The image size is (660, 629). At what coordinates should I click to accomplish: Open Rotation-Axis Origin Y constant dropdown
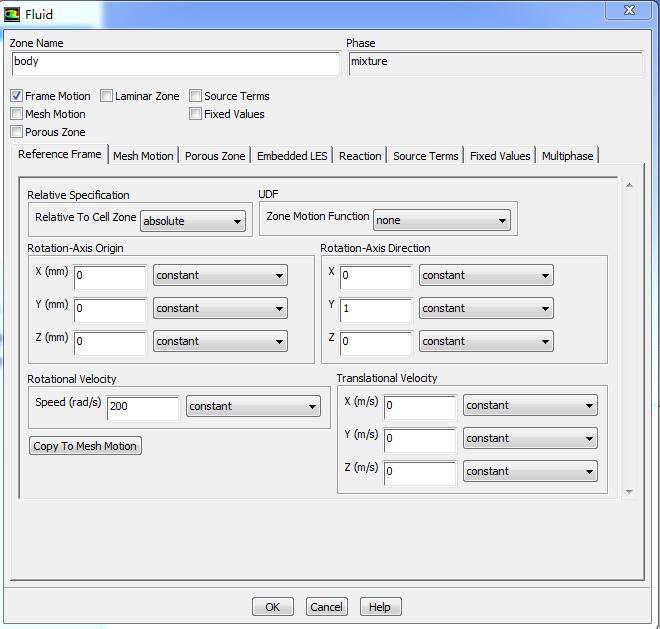click(220, 308)
